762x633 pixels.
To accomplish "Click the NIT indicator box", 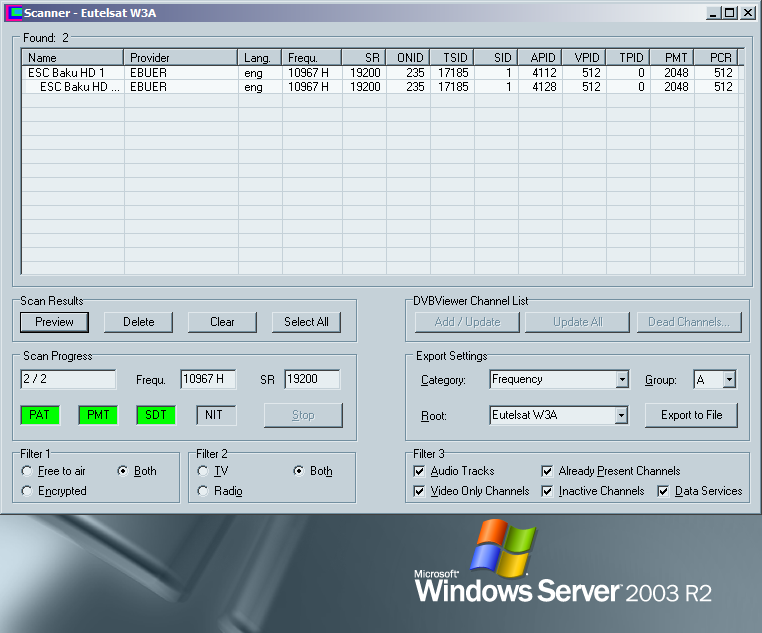I will tap(216, 415).
